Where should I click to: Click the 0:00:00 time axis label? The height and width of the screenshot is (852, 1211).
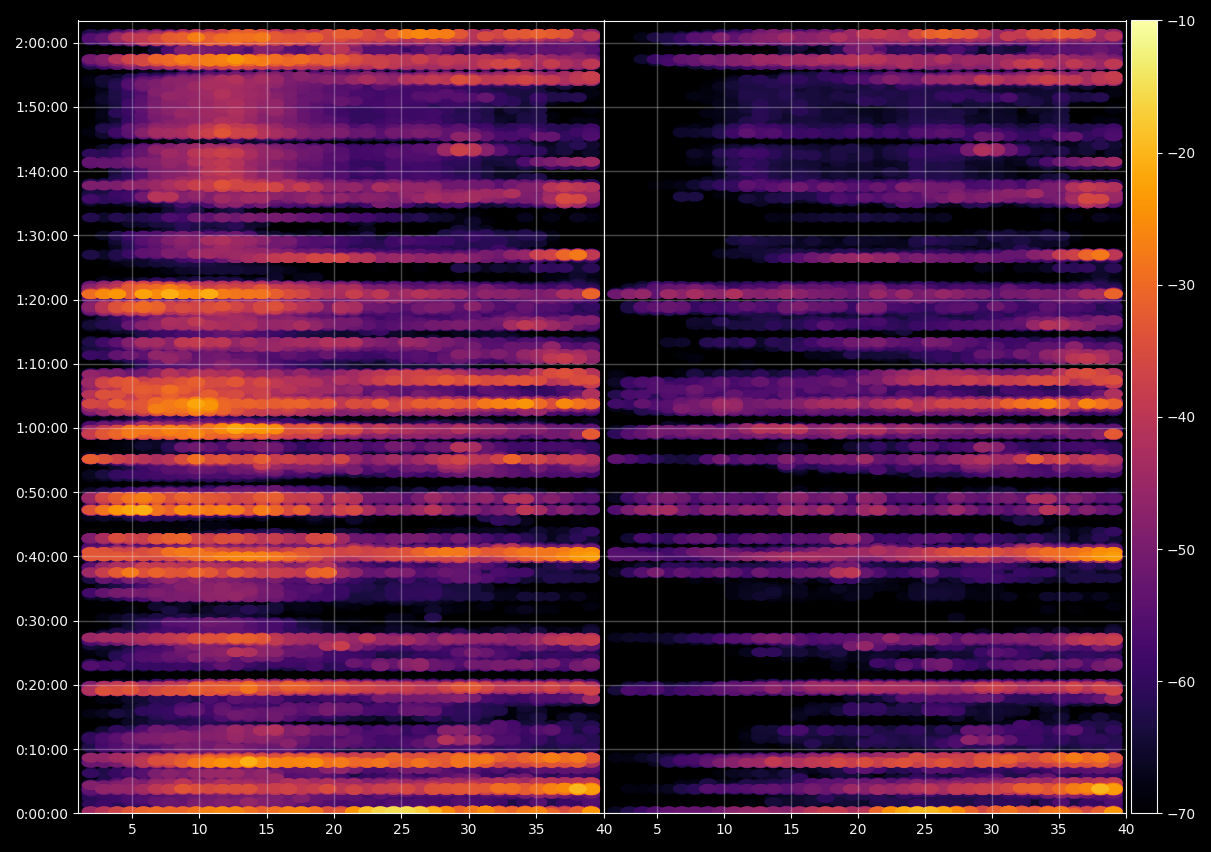coord(42,814)
